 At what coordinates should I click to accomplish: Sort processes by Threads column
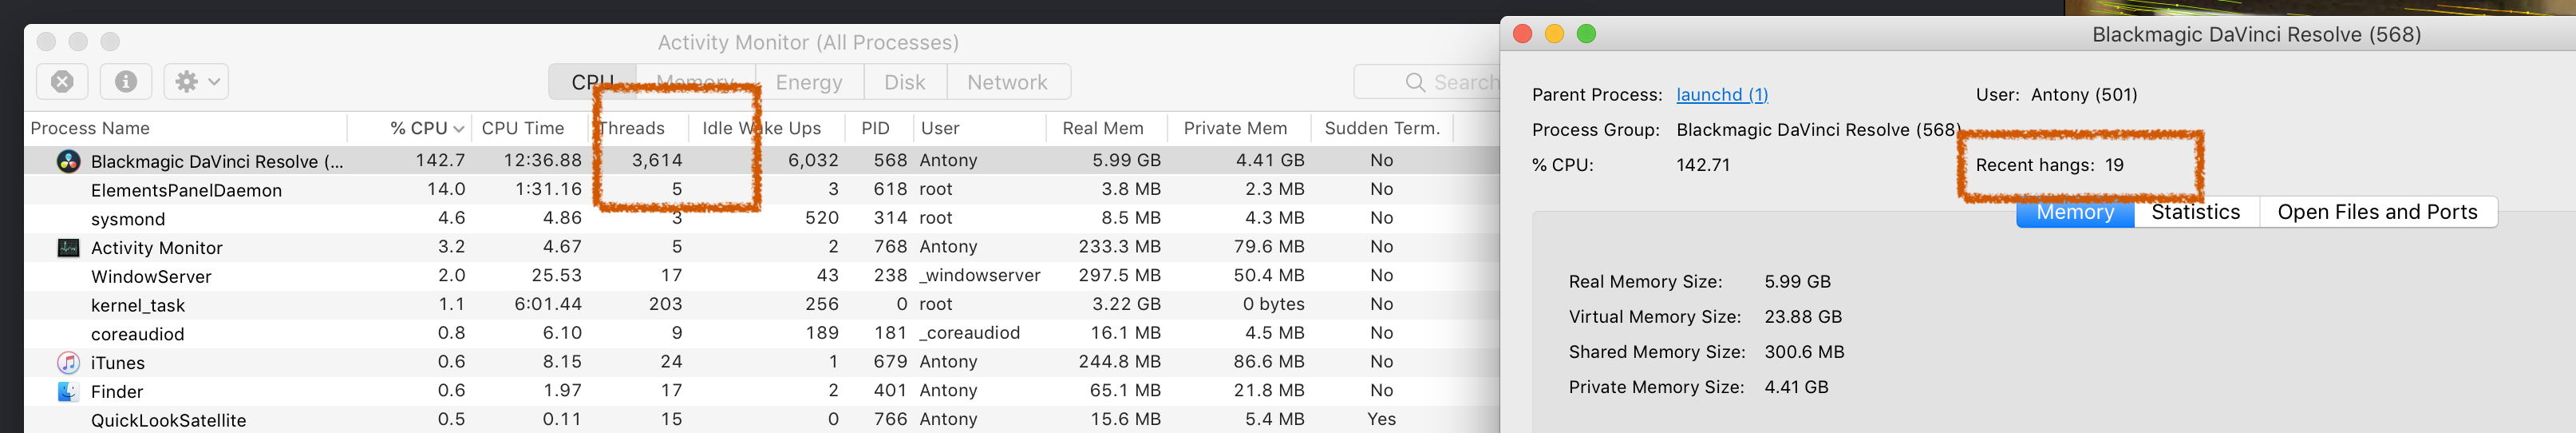pyautogui.click(x=632, y=128)
